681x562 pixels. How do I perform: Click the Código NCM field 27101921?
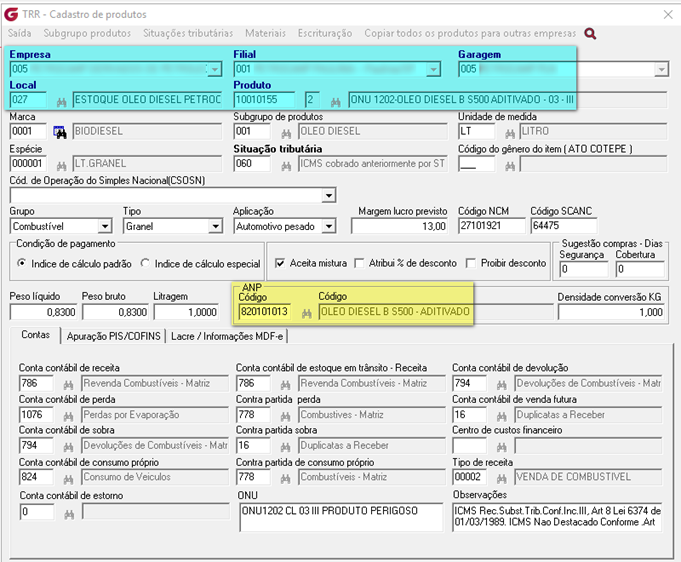tap(492, 226)
